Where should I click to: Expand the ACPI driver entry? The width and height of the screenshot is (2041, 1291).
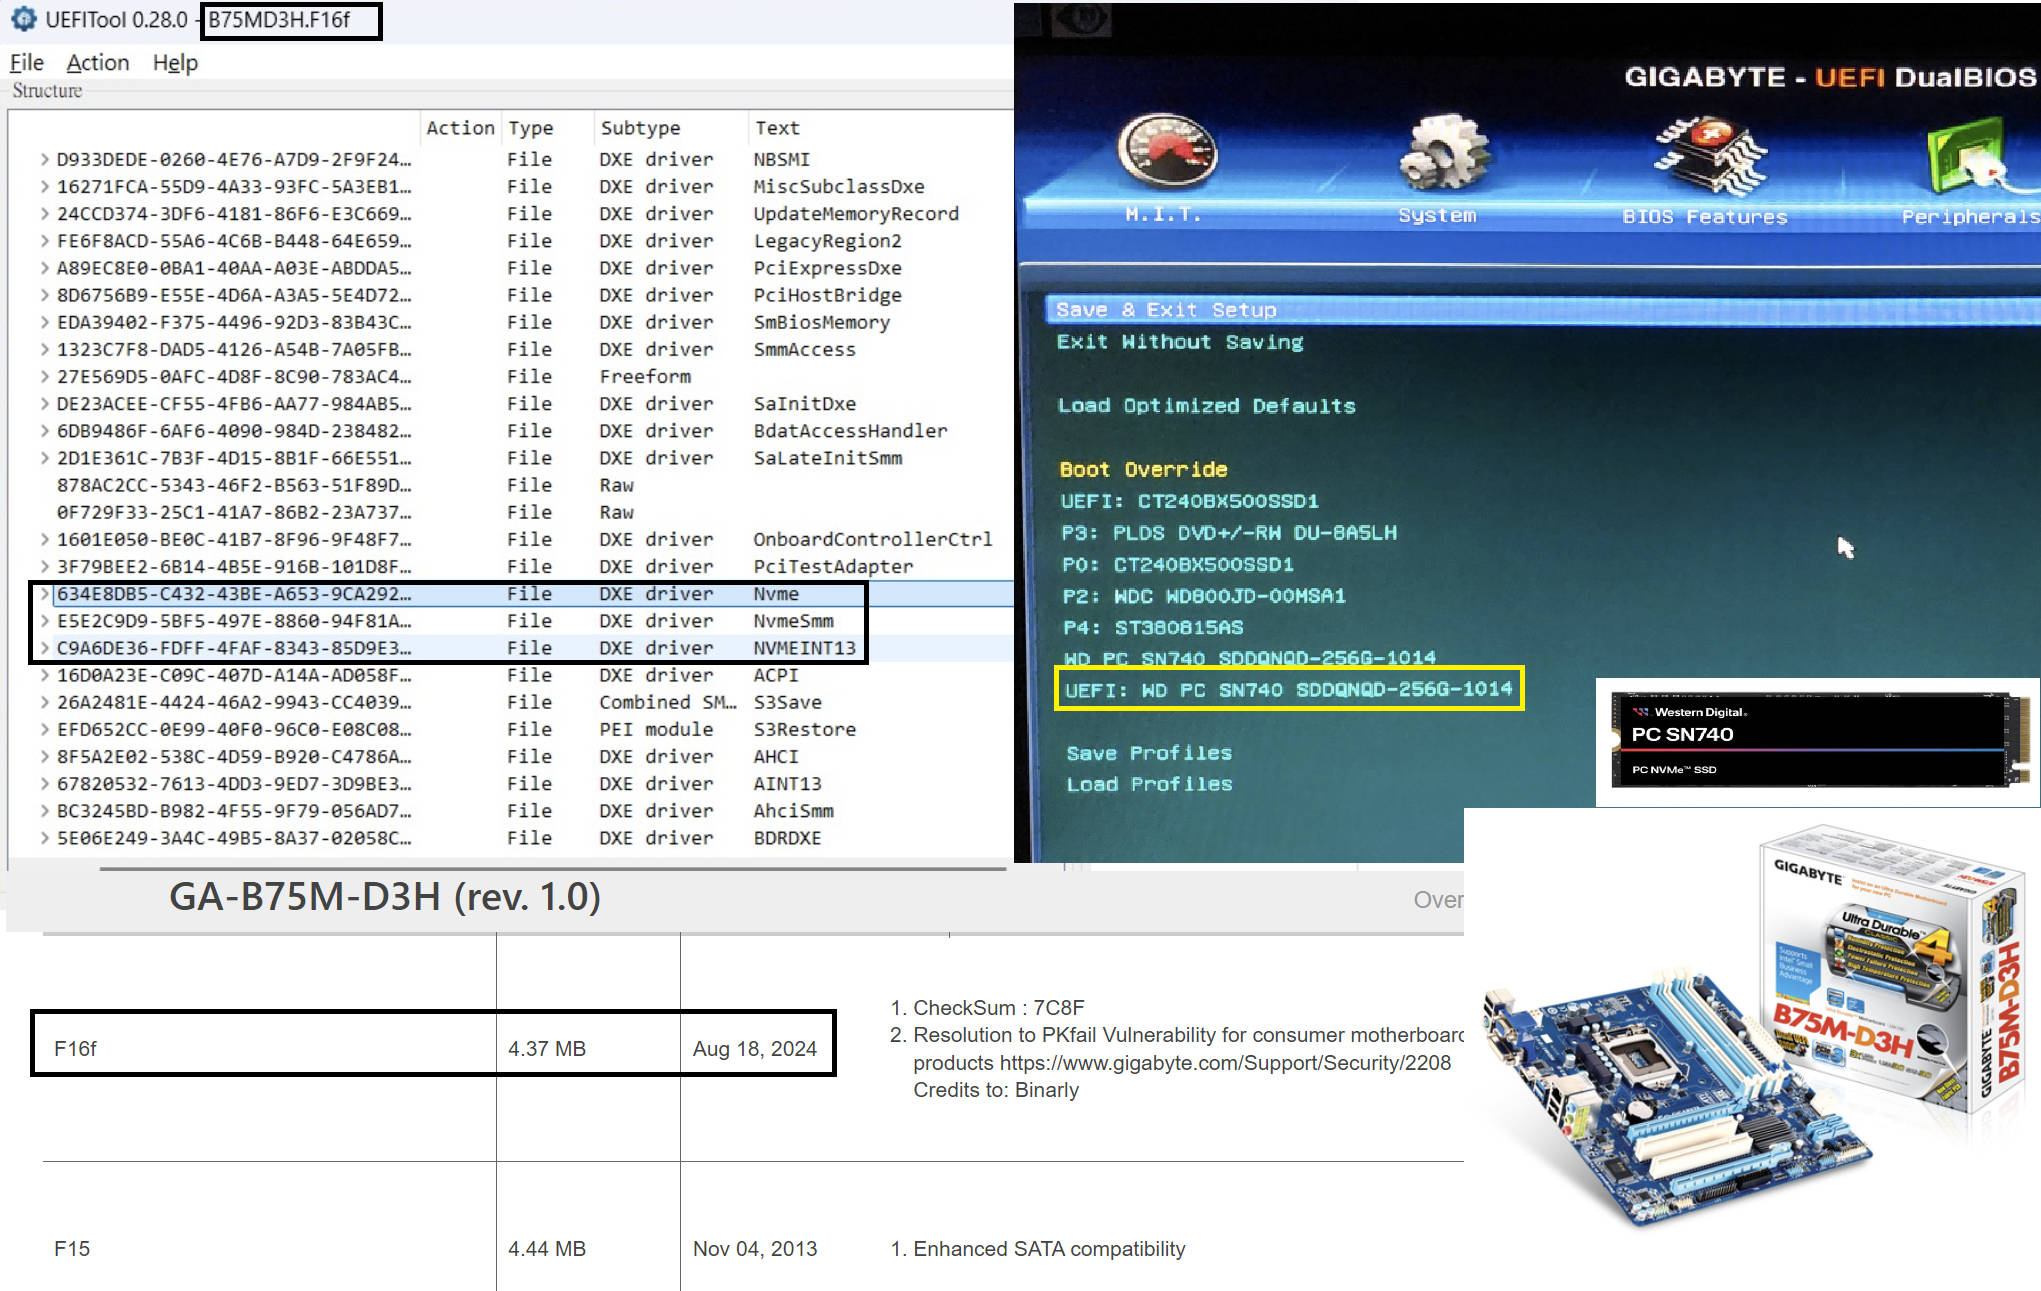pos(44,675)
